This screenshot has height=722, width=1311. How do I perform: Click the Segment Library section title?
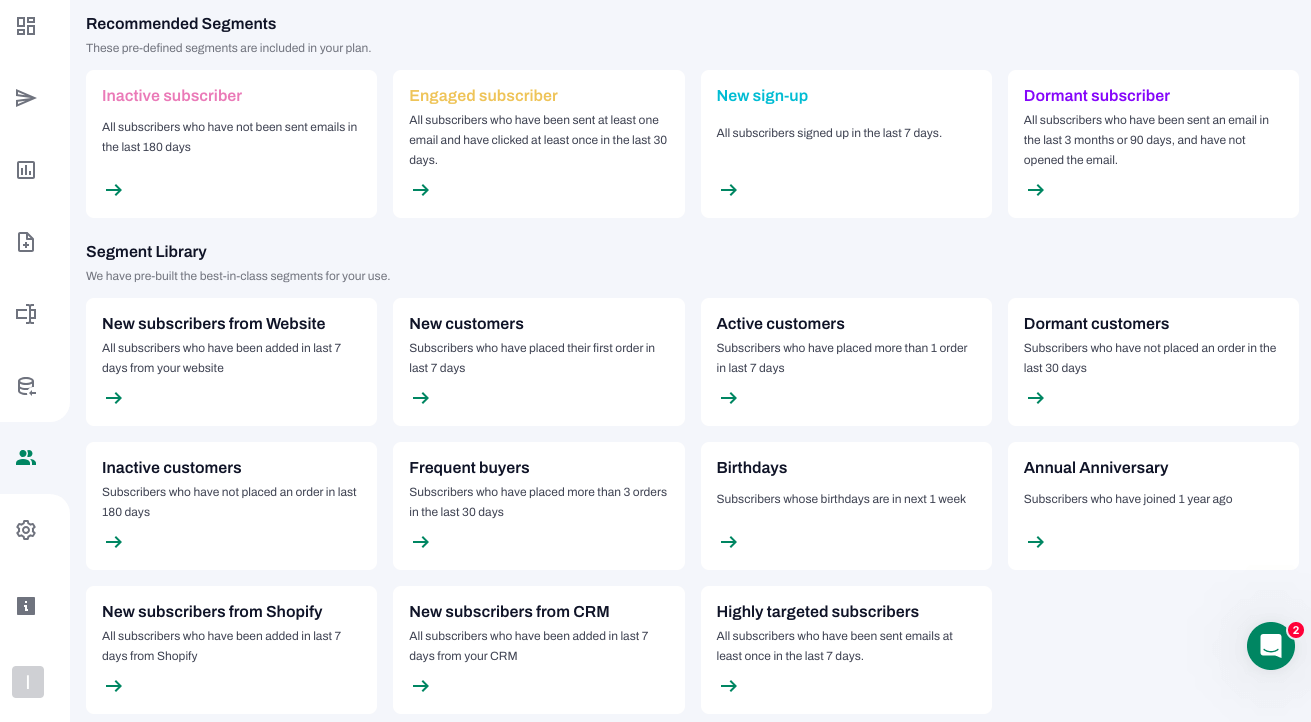click(x=146, y=252)
